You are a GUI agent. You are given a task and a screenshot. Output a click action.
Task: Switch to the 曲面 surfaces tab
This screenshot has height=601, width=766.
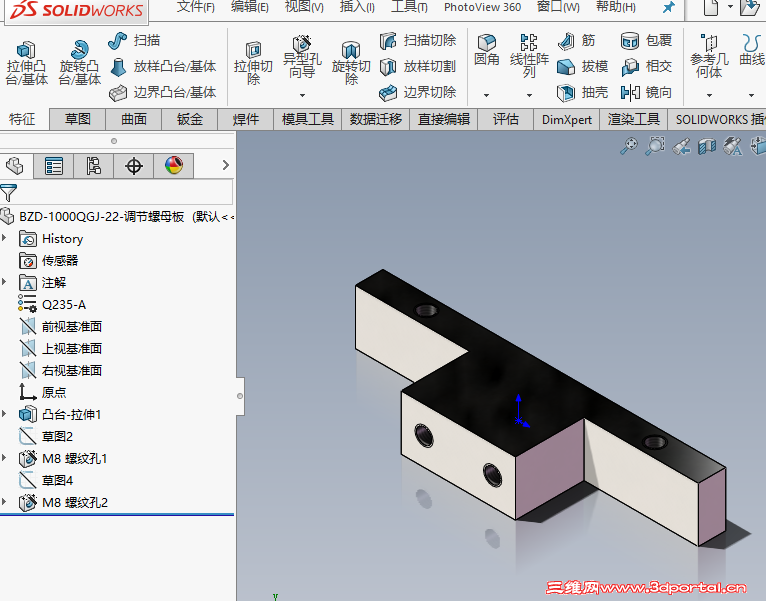click(x=134, y=119)
